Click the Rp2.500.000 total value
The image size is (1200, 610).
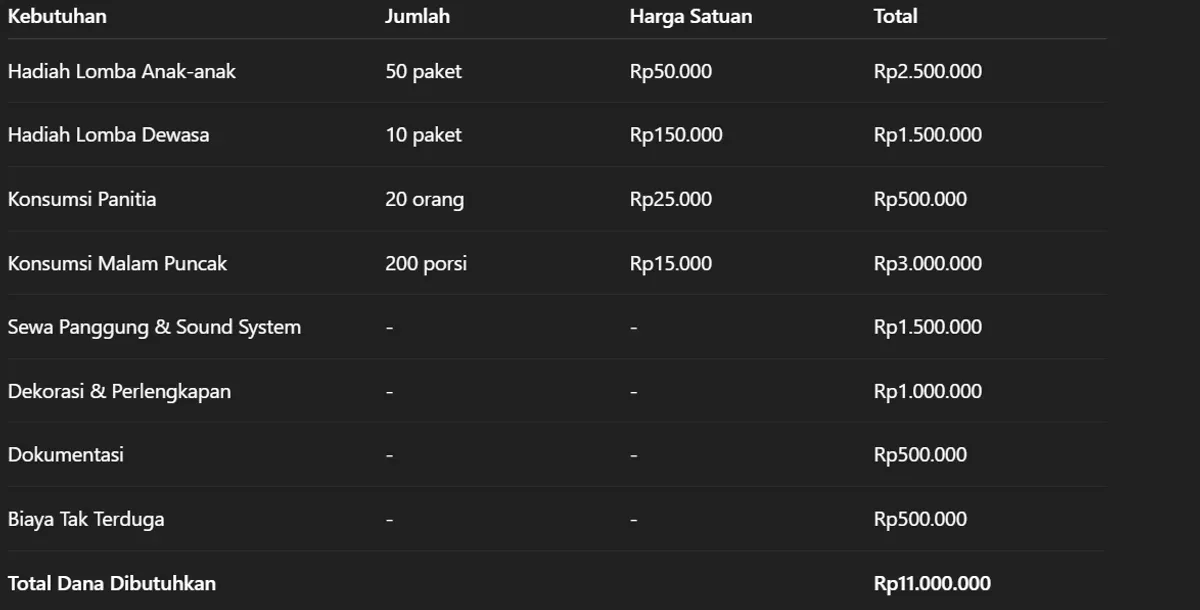coord(928,72)
